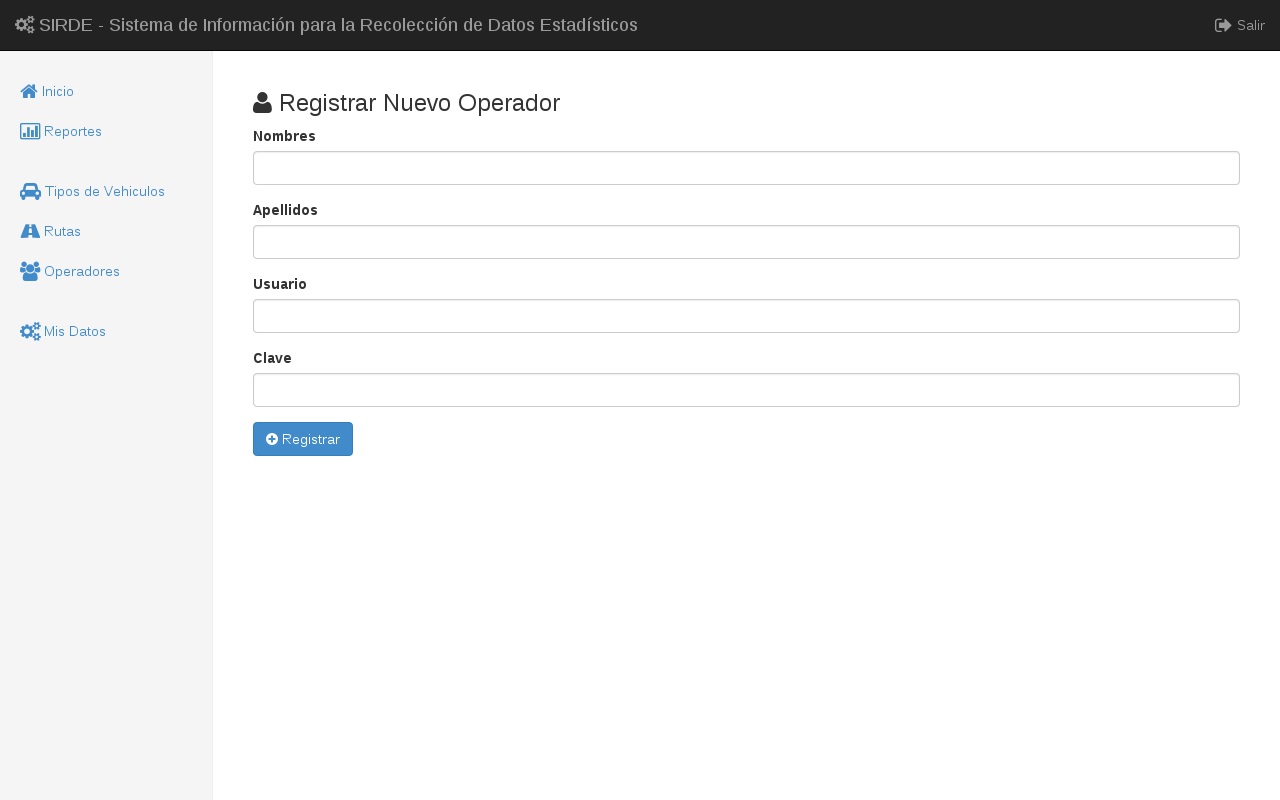This screenshot has height=800, width=1280.
Task: Log out using Salir
Action: pos(1240,25)
